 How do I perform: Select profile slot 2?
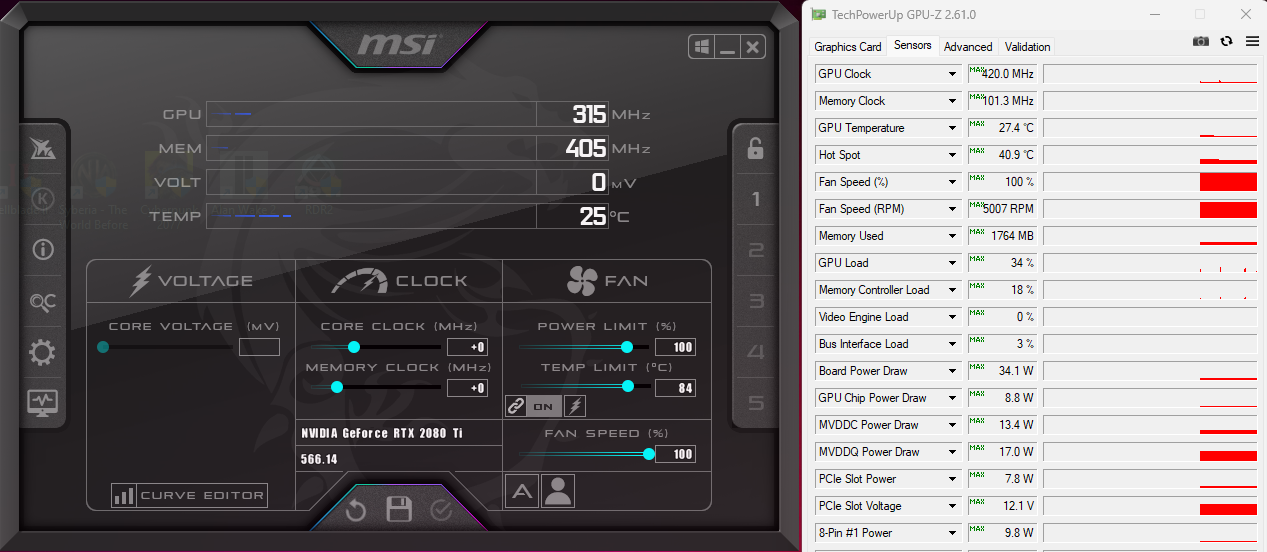pos(756,250)
